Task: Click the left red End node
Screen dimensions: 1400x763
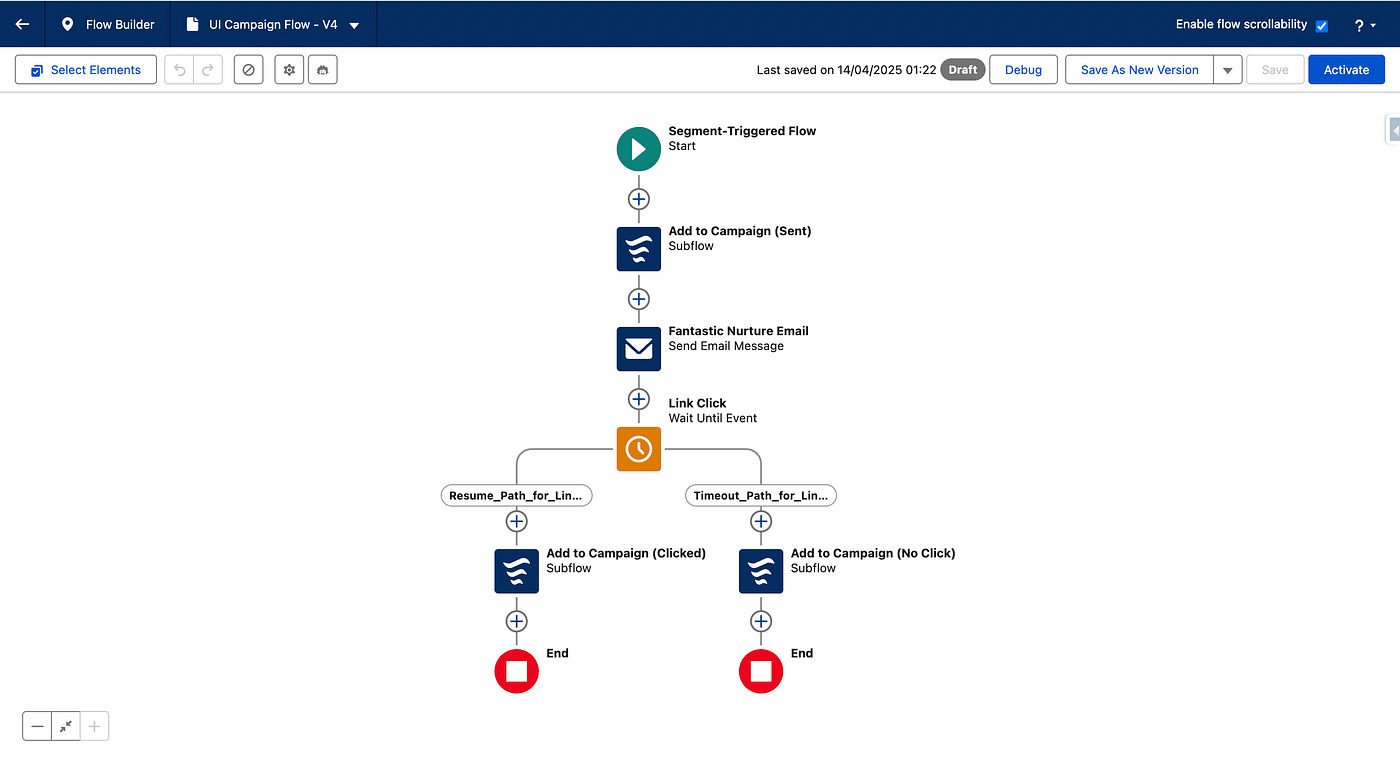Action: [516, 671]
